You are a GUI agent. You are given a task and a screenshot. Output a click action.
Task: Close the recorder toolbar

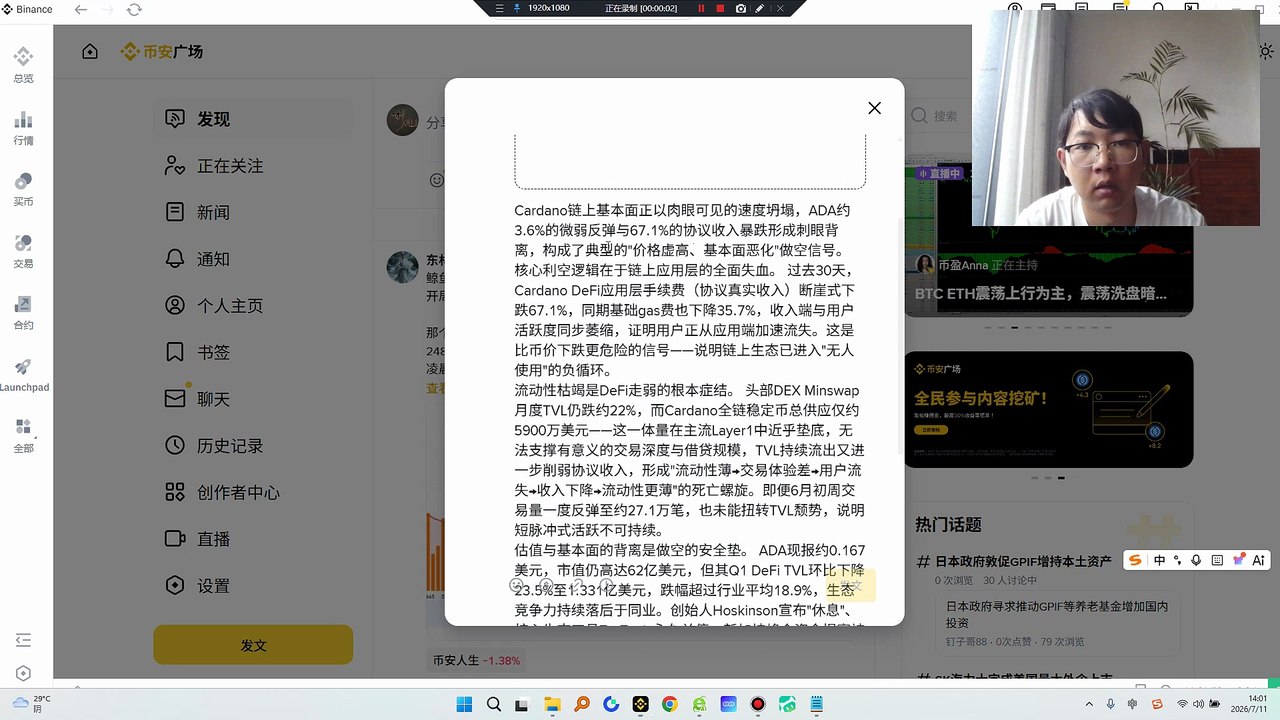(779, 8)
